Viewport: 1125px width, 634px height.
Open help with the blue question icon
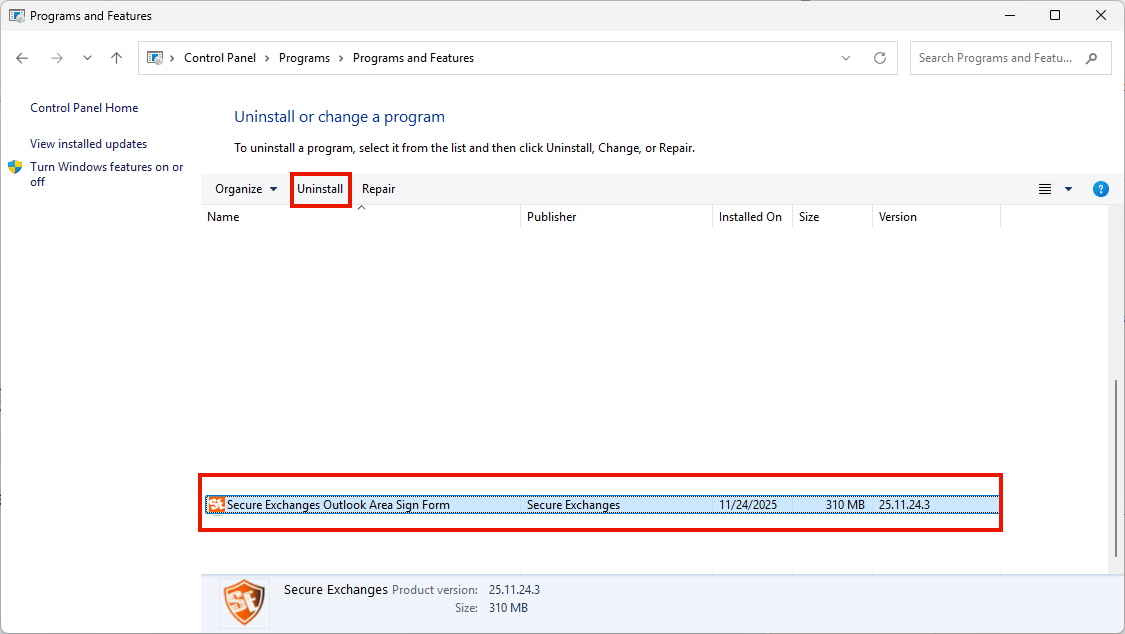click(1101, 189)
